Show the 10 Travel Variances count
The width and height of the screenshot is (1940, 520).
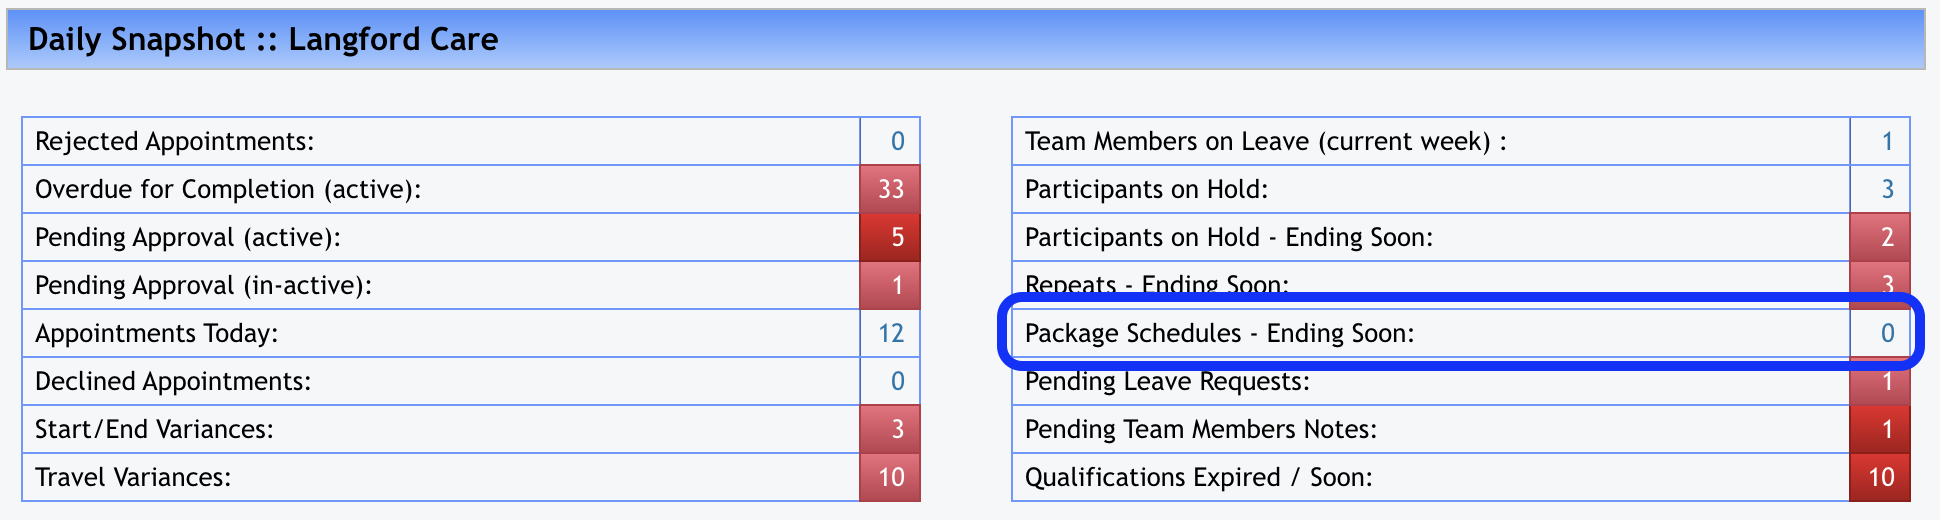[x=890, y=477]
